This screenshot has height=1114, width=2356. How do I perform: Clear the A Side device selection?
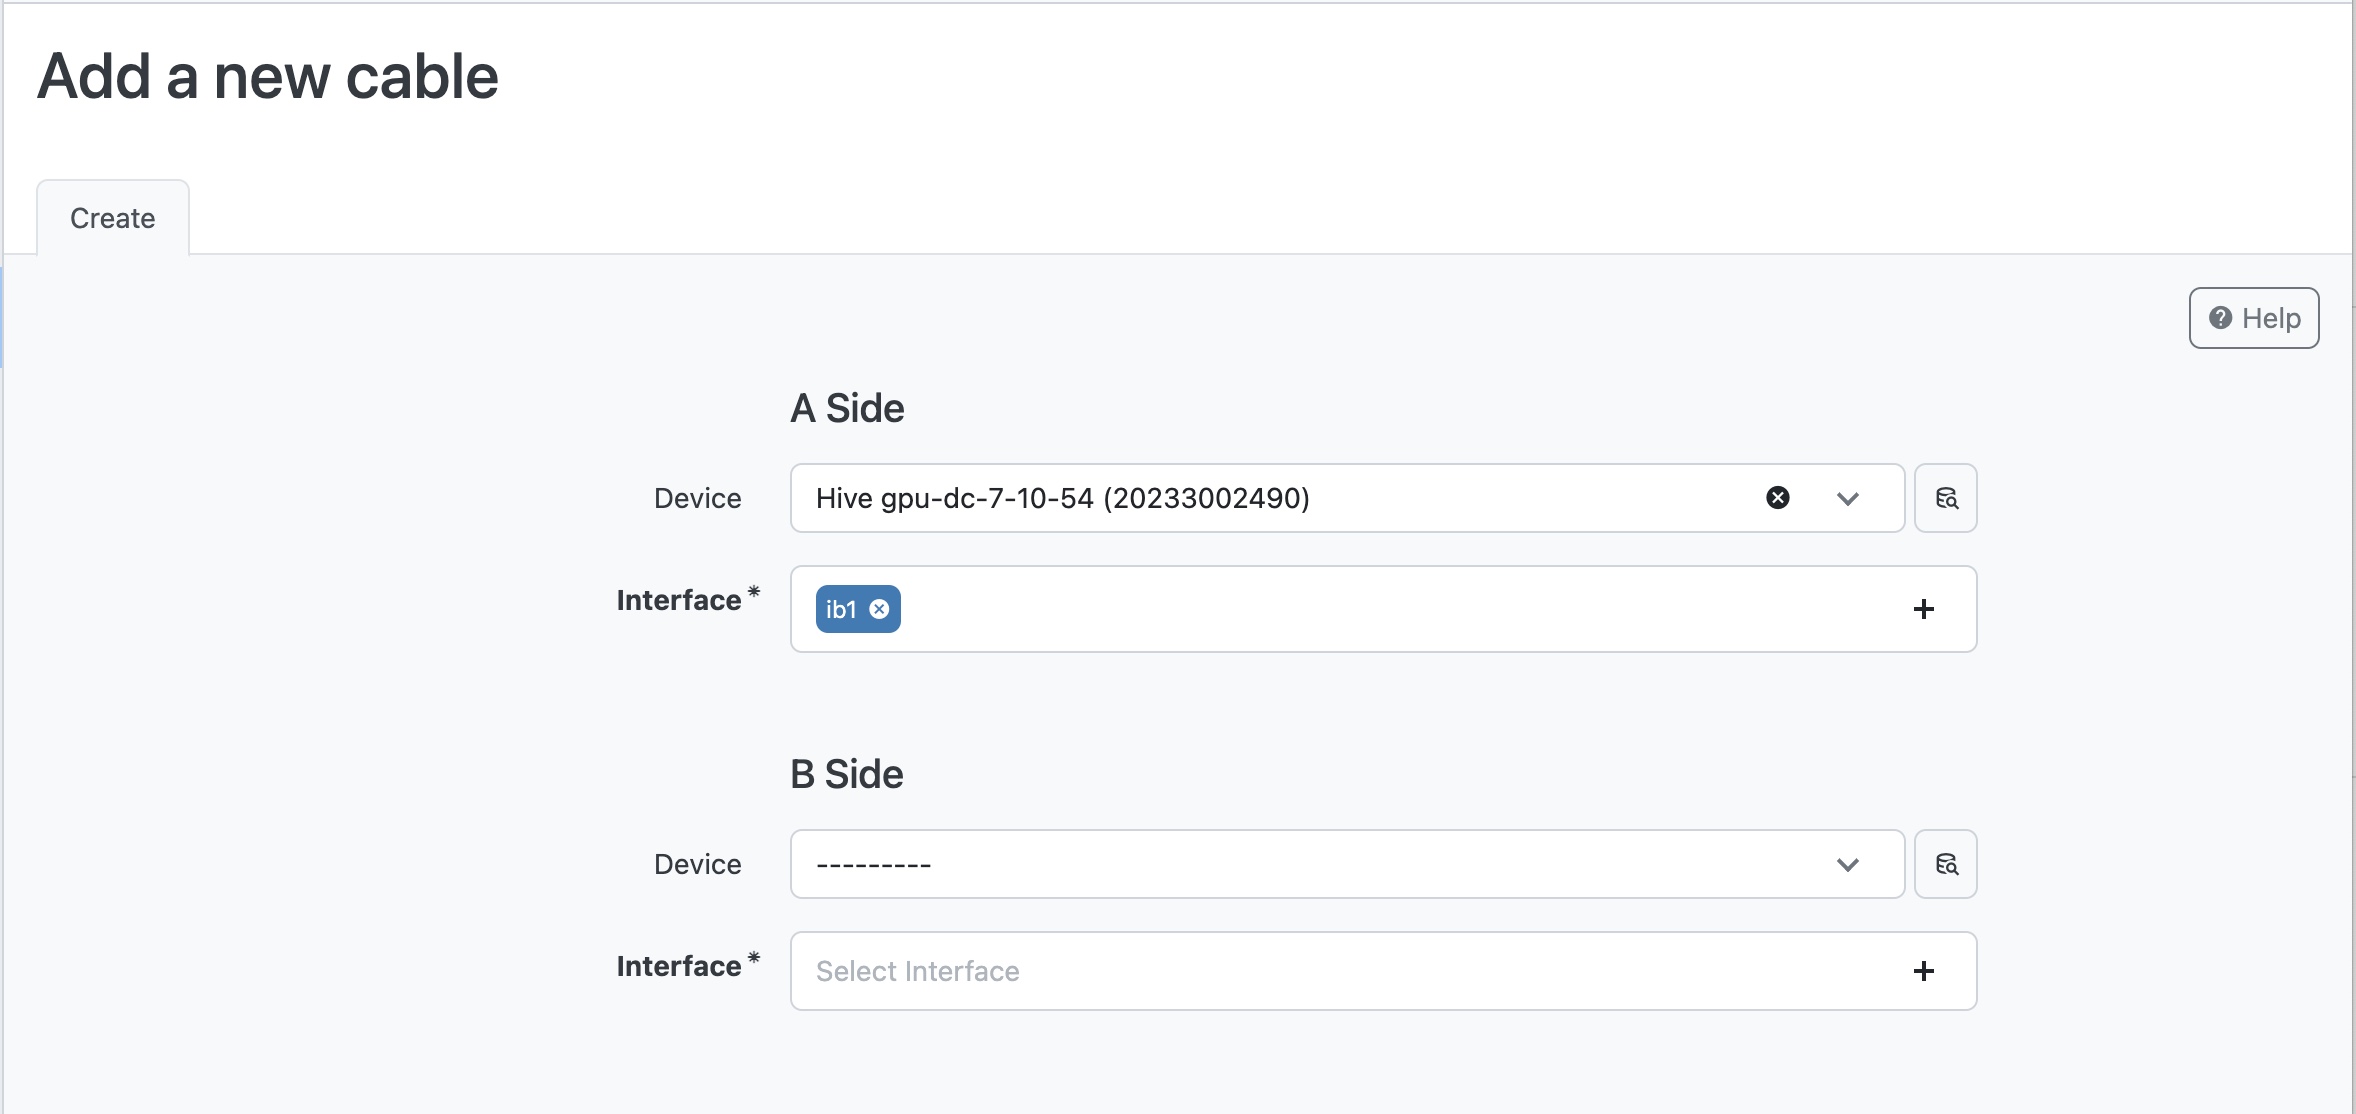click(x=1777, y=498)
